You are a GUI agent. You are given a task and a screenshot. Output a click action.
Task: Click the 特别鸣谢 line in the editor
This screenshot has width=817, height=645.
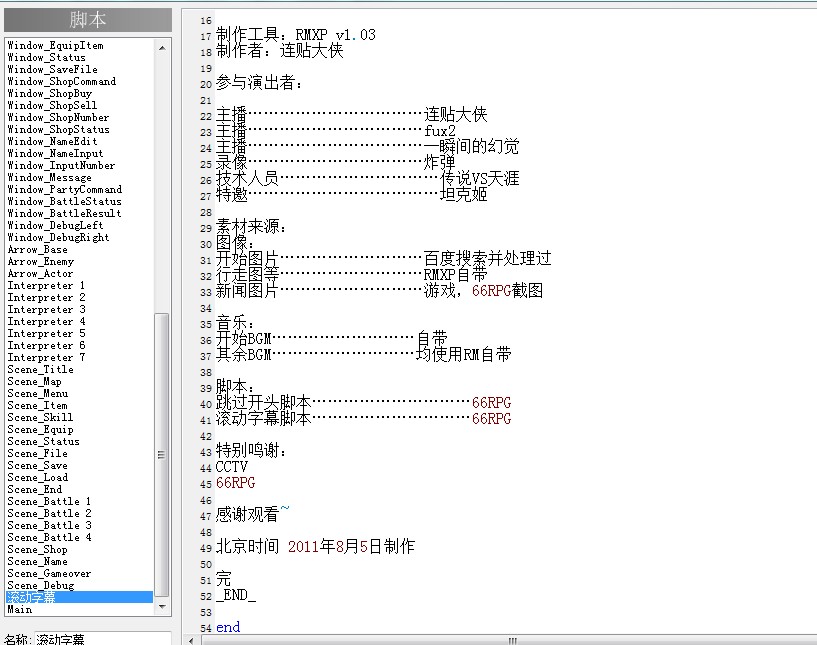pyautogui.click(x=251, y=450)
